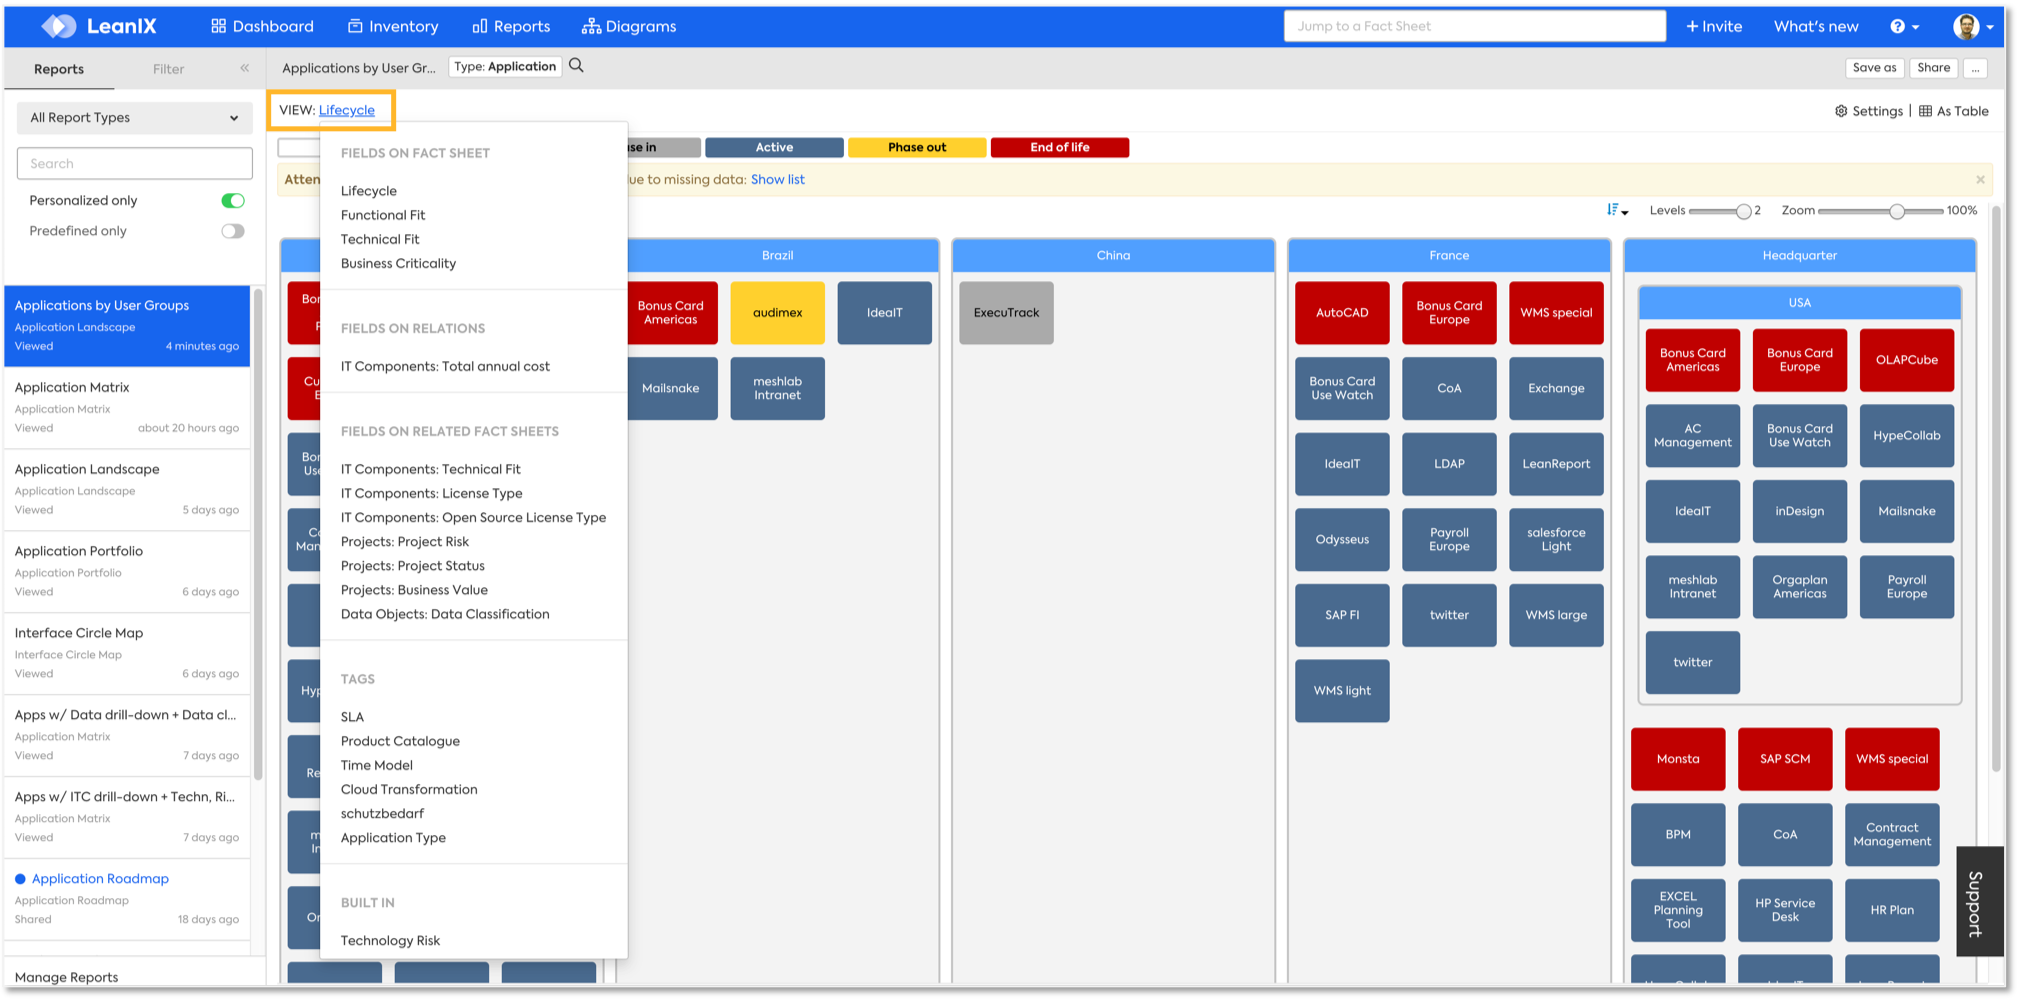Toggle Personalized only switch
2018x999 pixels.
tap(233, 201)
